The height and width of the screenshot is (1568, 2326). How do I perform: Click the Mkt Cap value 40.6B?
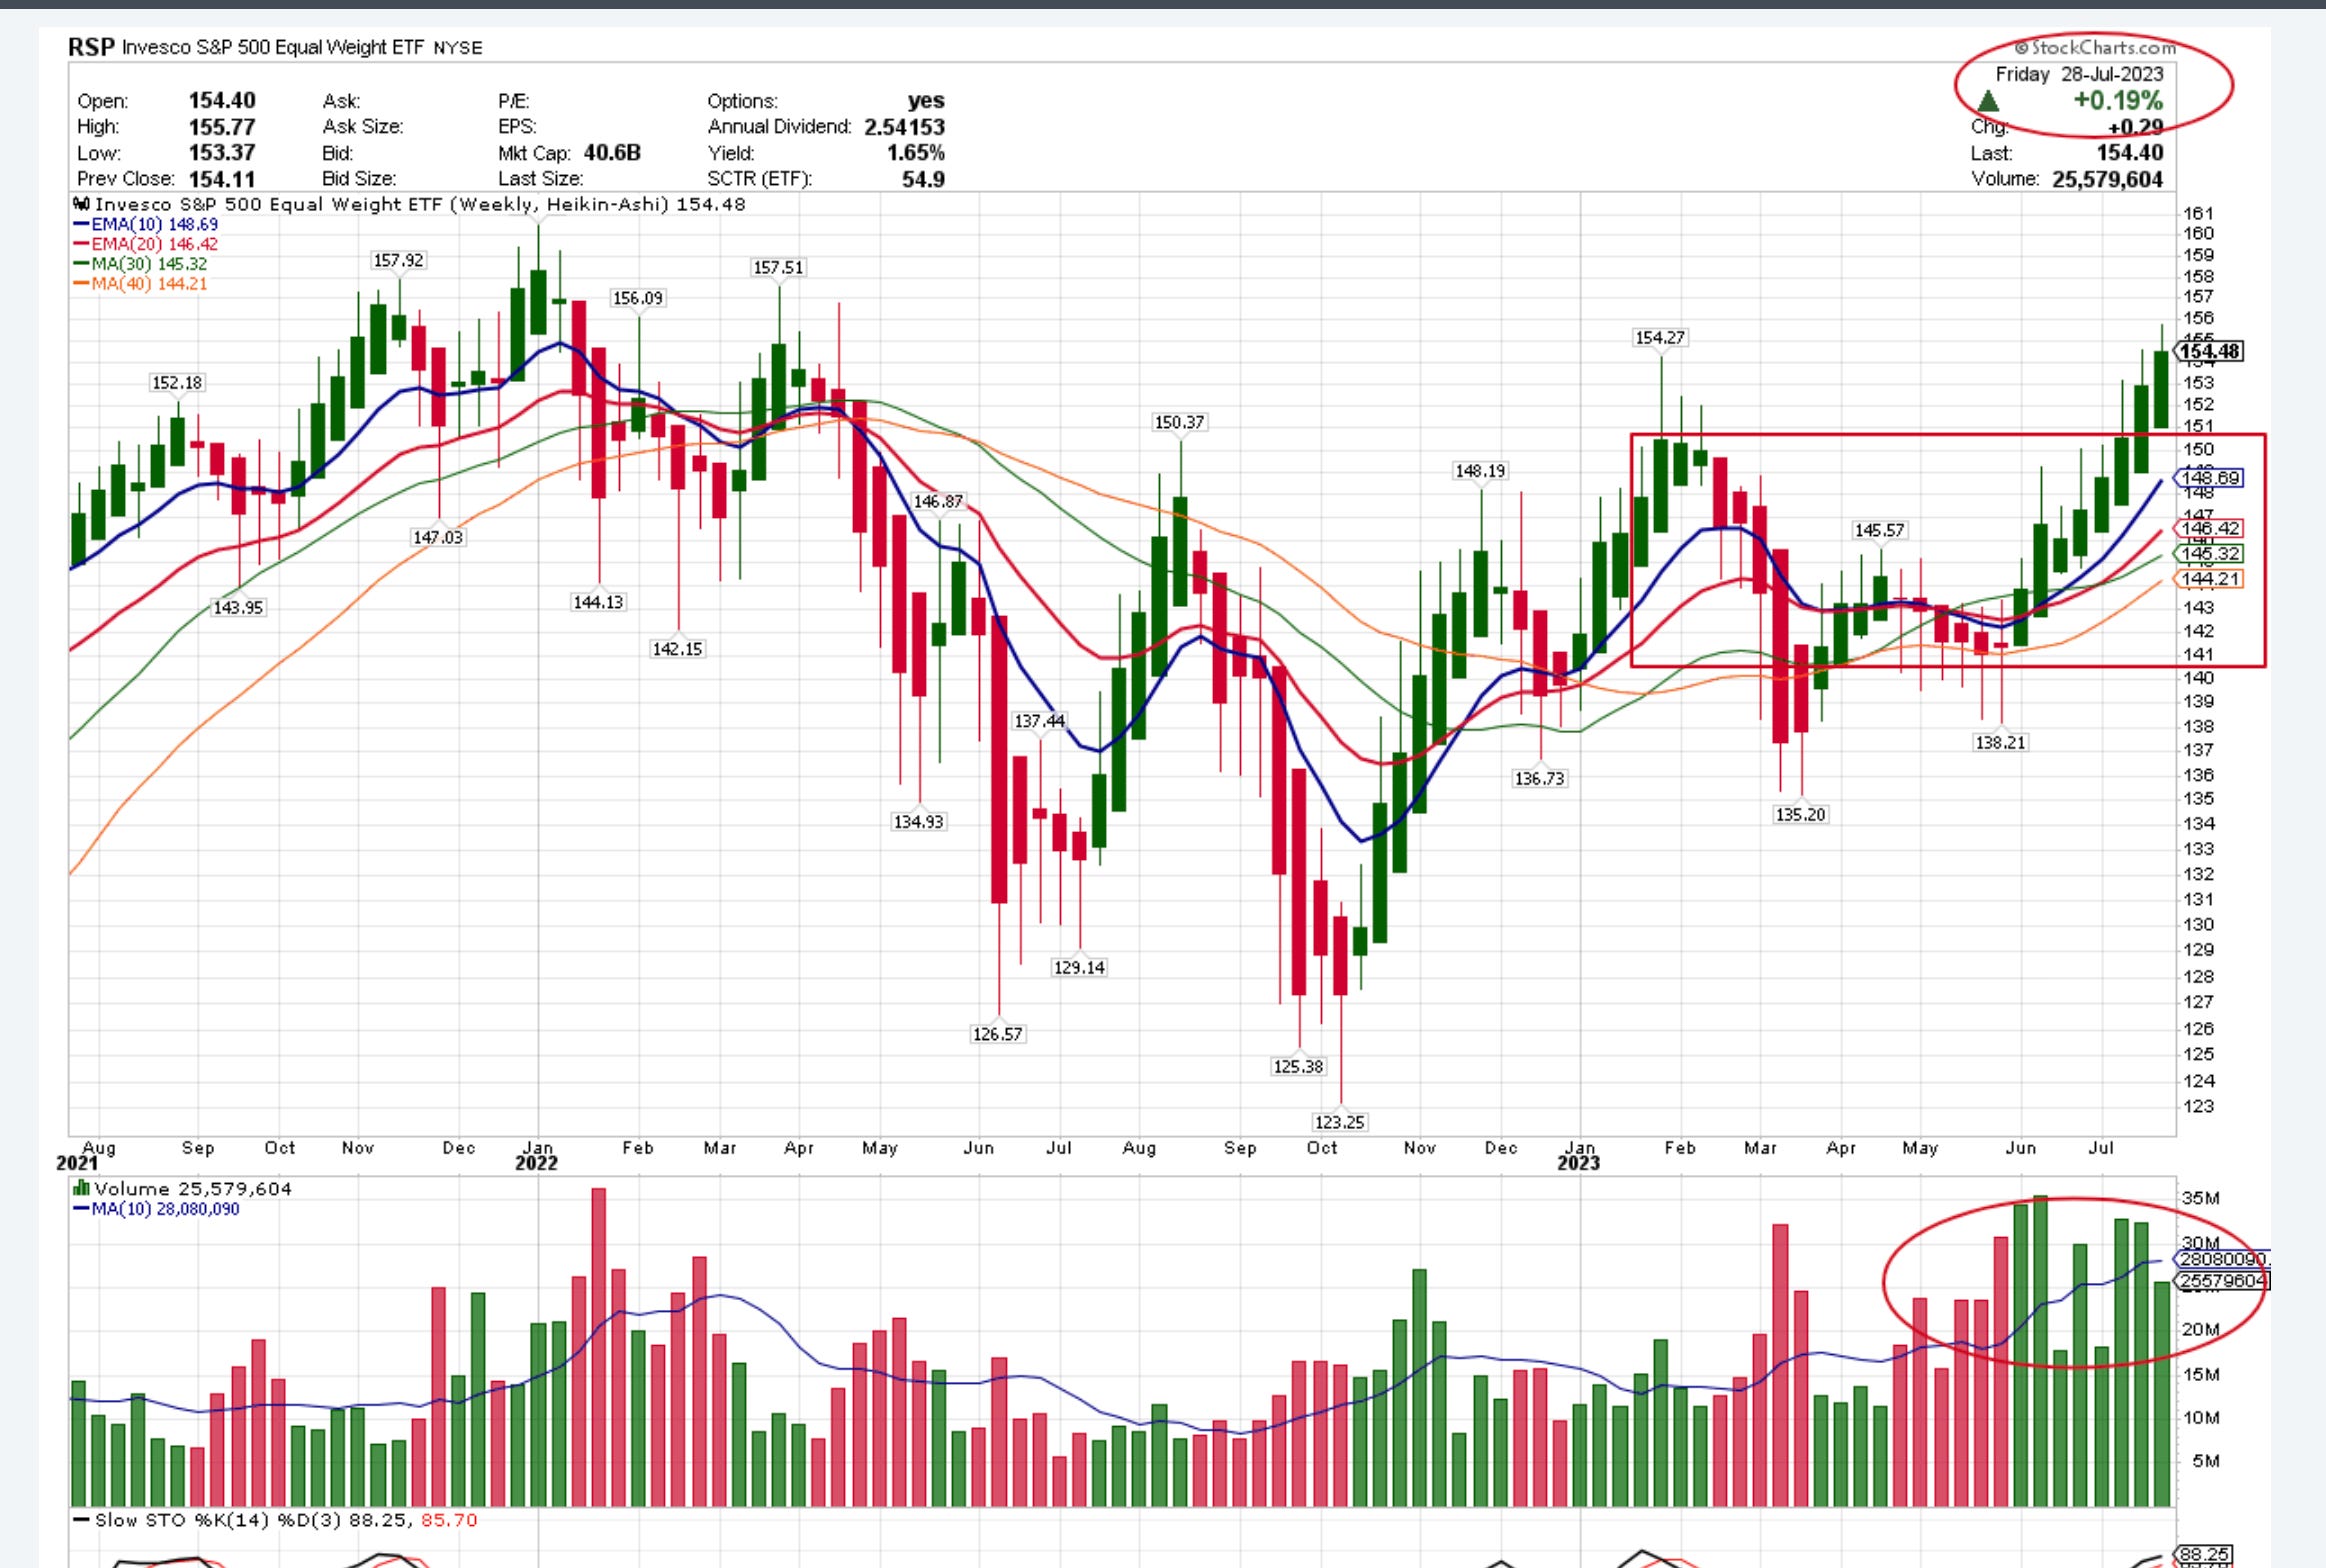[x=612, y=153]
